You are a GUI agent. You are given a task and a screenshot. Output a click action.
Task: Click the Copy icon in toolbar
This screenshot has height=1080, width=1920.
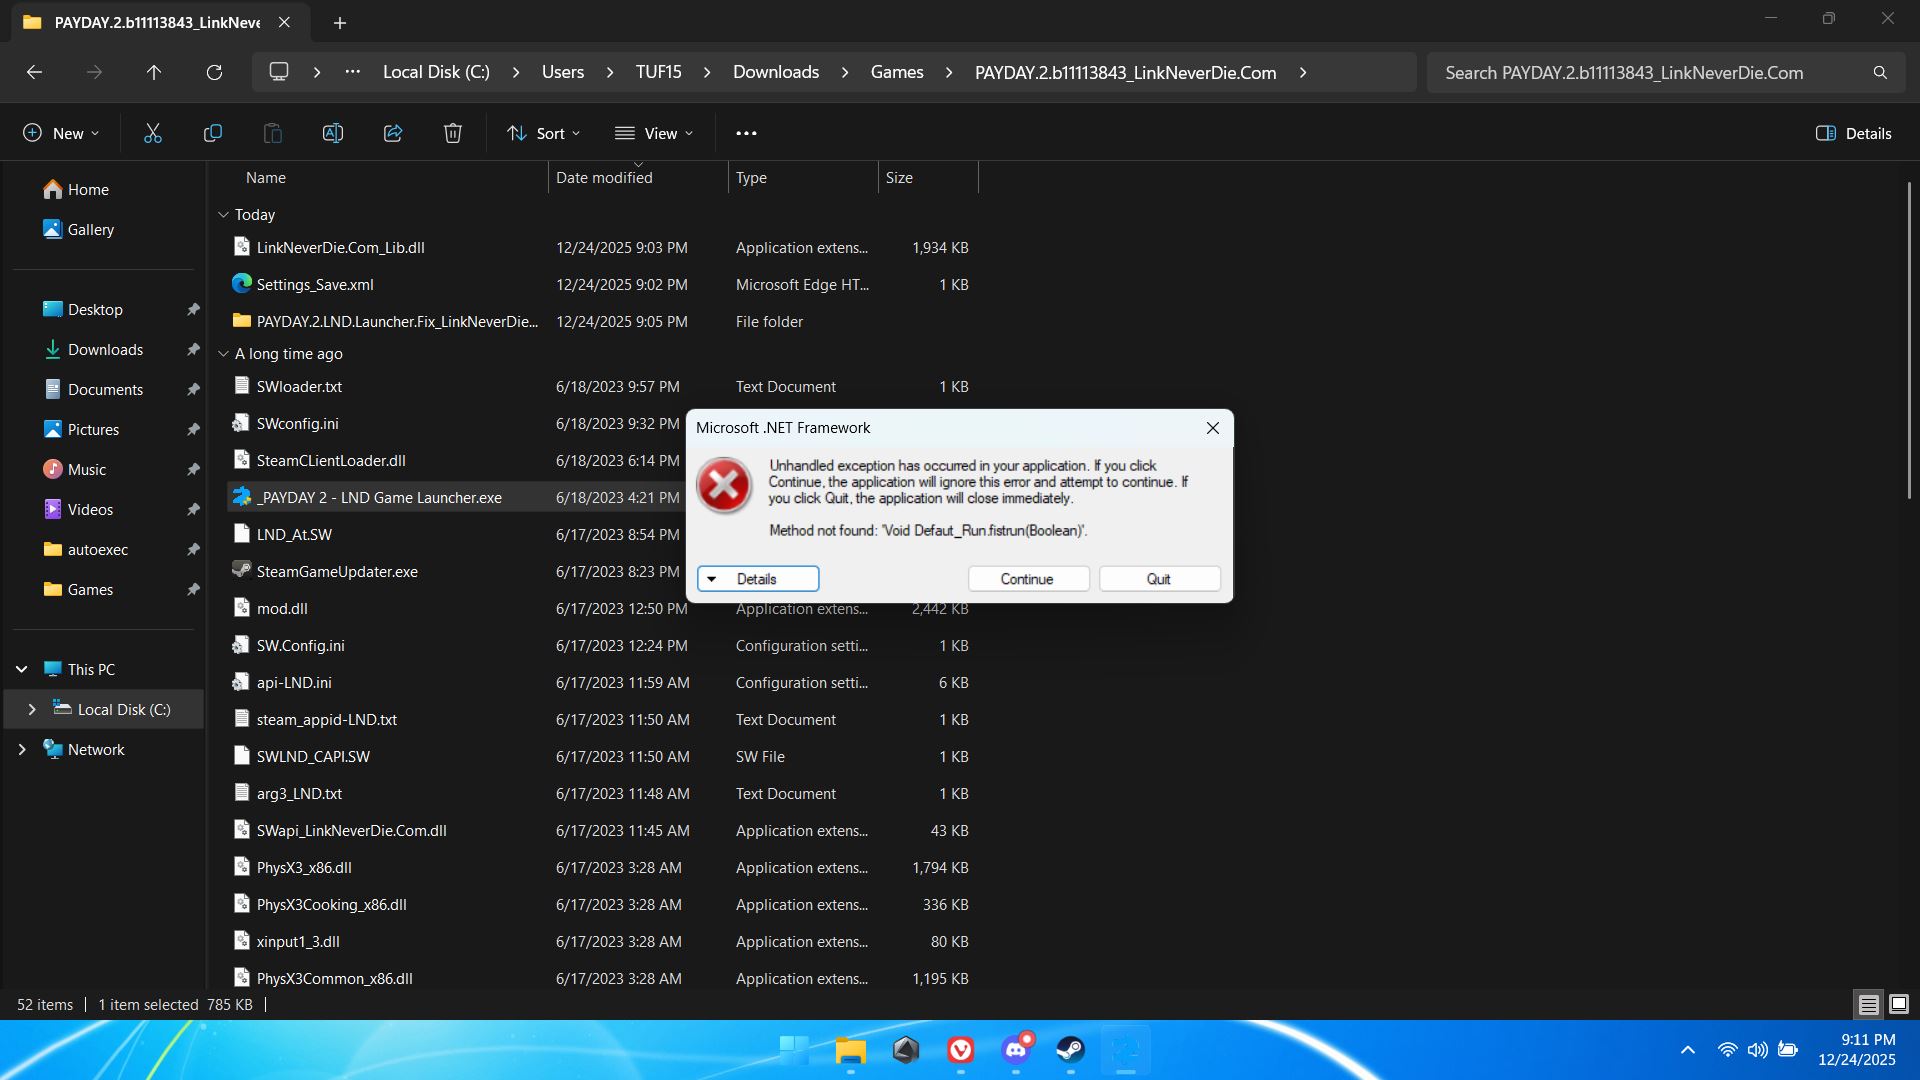coord(212,133)
